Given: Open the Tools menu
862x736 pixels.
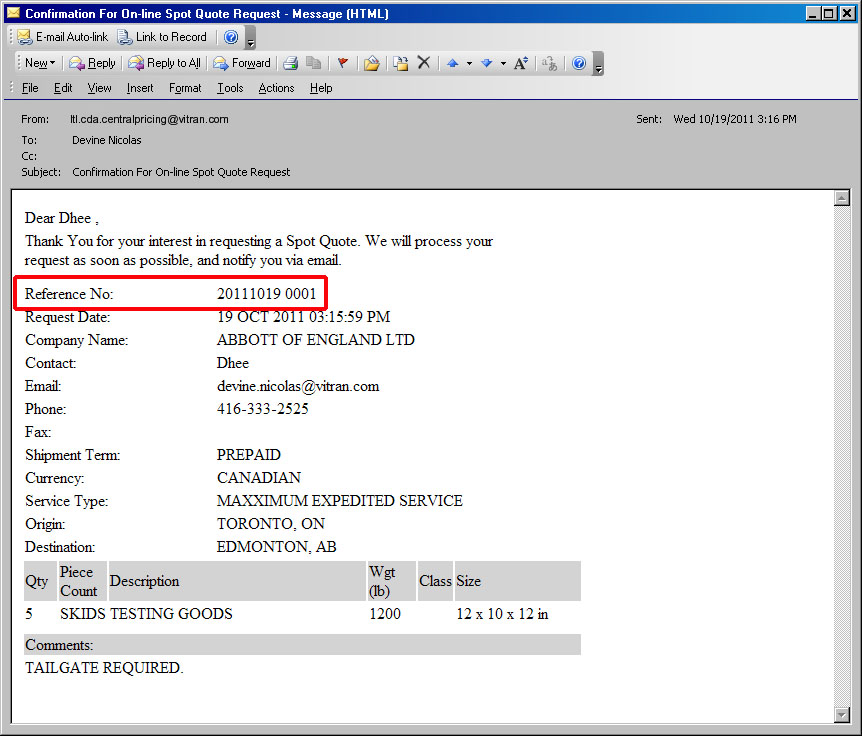Looking at the screenshot, I should [230, 88].
